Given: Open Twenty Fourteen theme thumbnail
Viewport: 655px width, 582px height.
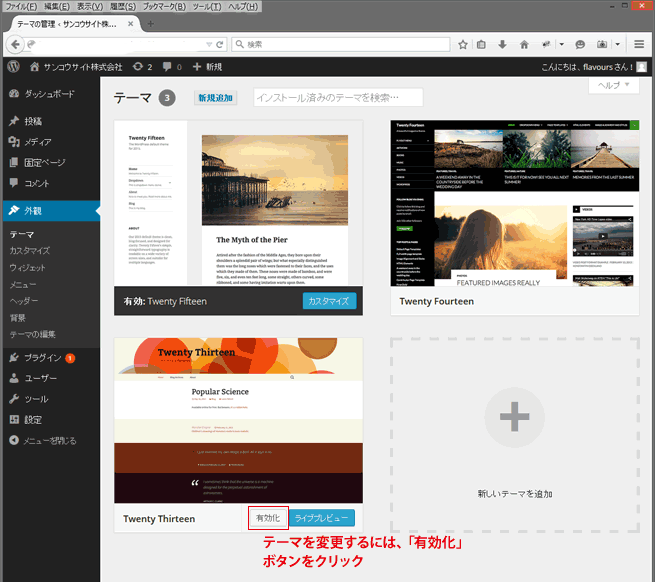Looking at the screenshot, I should 515,203.
